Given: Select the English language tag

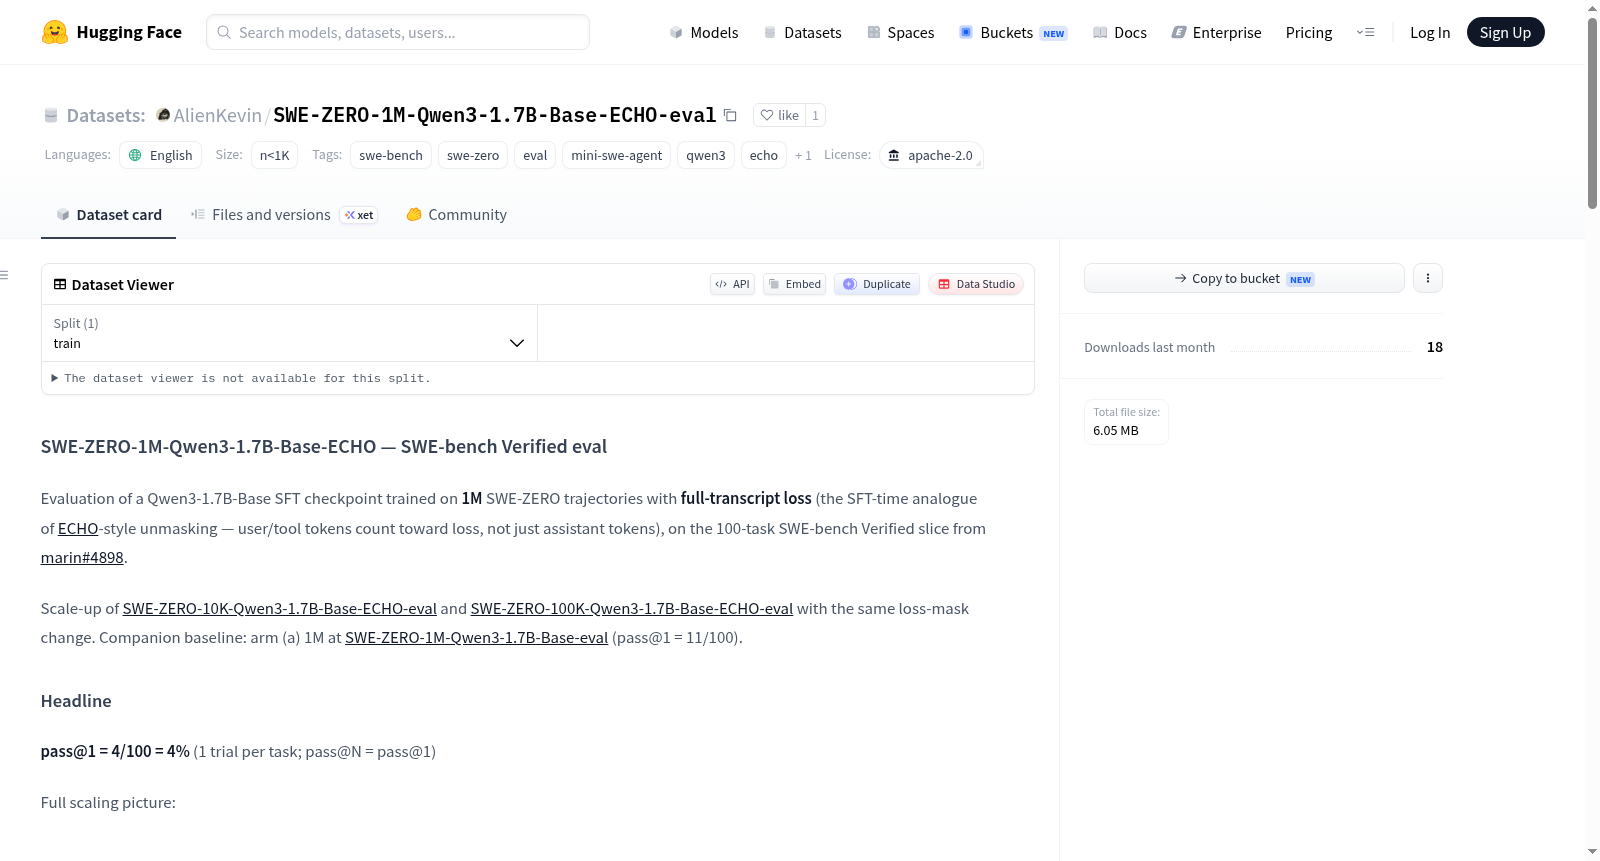Looking at the screenshot, I should [161, 155].
